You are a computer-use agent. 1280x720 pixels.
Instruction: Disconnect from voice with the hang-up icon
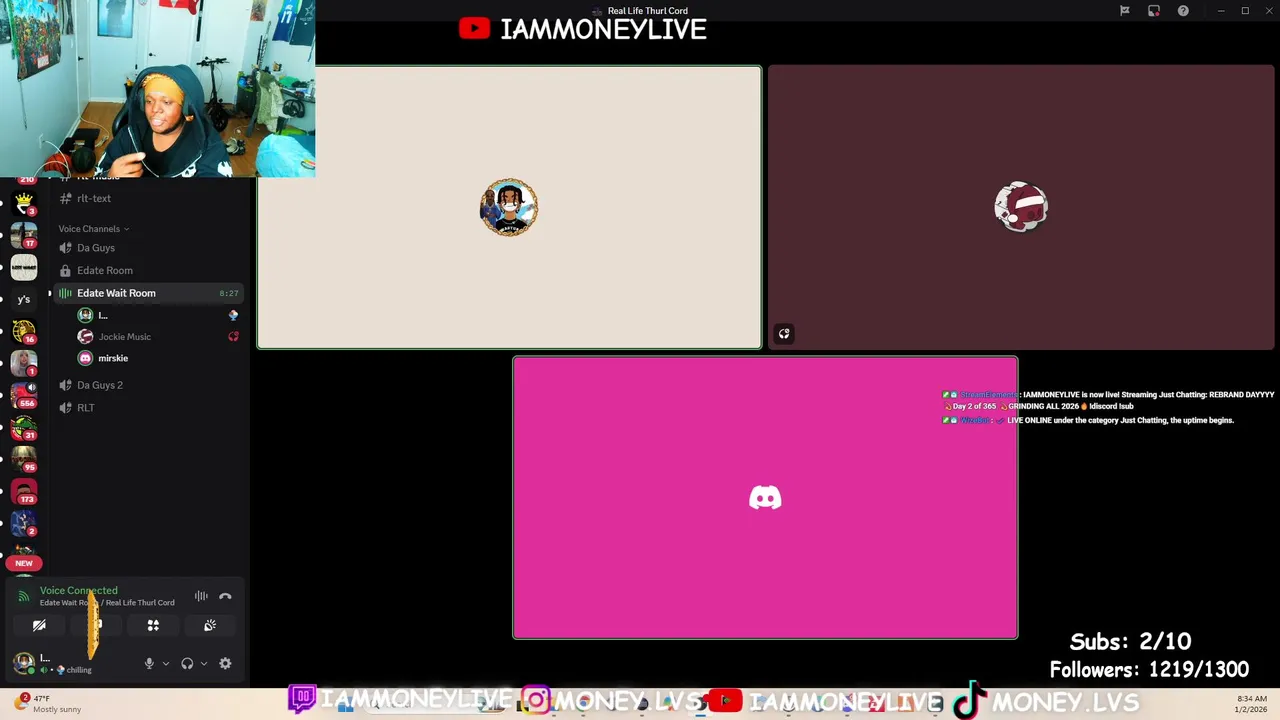pyautogui.click(x=225, y=596)
